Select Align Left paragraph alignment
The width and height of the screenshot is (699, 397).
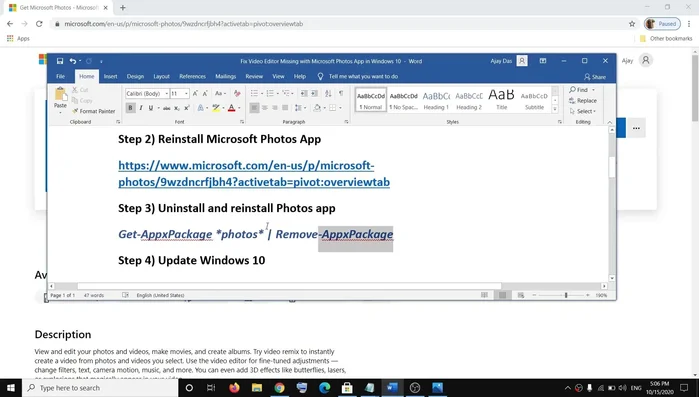[254, 108]
